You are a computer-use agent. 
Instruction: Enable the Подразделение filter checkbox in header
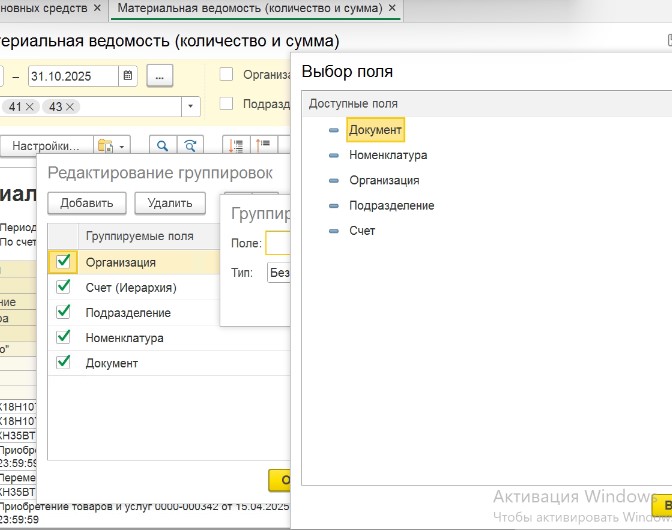pyautogui.click(x=226, y=103)
